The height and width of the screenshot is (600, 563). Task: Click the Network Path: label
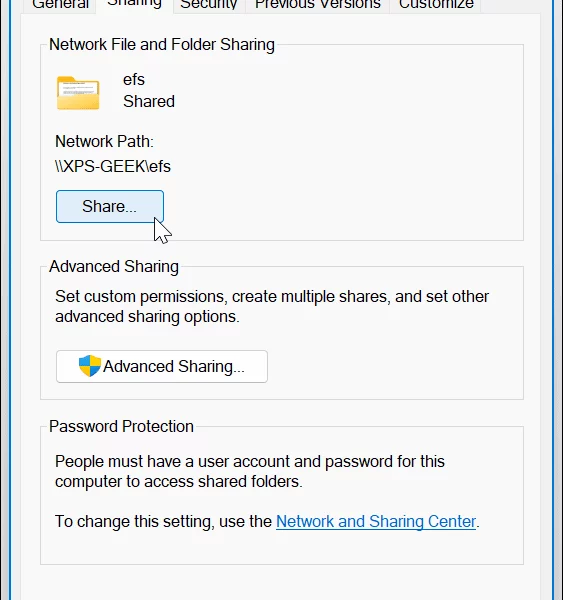coord(104,142)
